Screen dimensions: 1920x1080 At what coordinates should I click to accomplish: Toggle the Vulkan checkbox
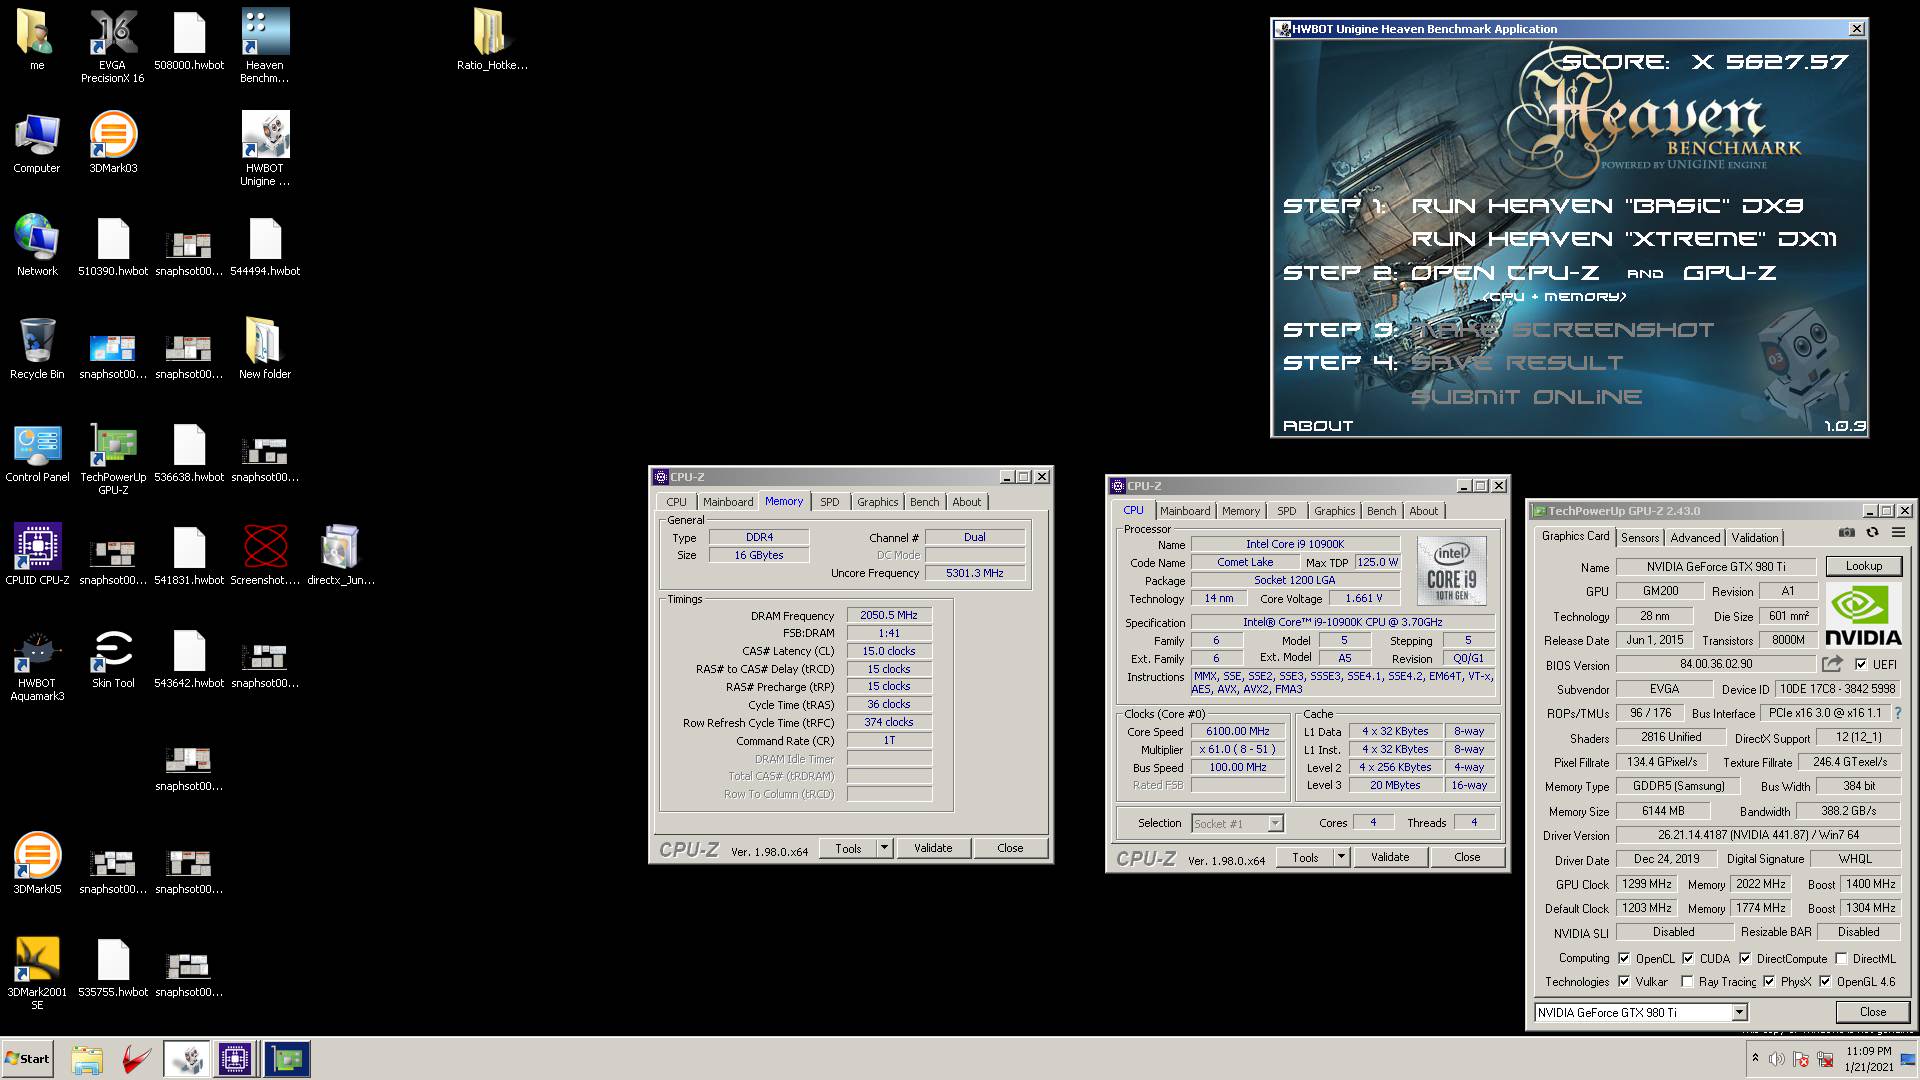tap(1624, 982)
